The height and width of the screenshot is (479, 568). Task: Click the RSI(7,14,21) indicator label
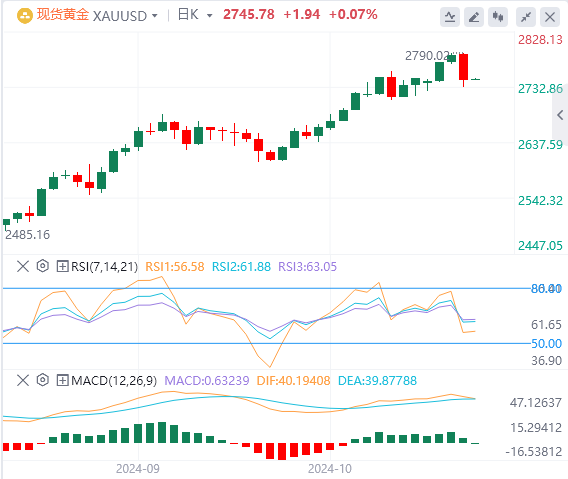(x=104, y=267)
